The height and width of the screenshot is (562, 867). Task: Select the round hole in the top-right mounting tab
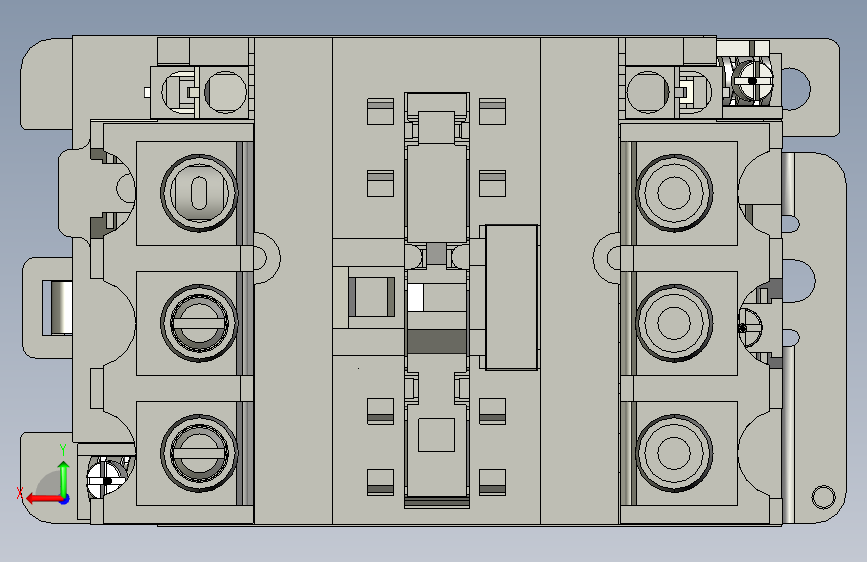click(x=795, y=89)
